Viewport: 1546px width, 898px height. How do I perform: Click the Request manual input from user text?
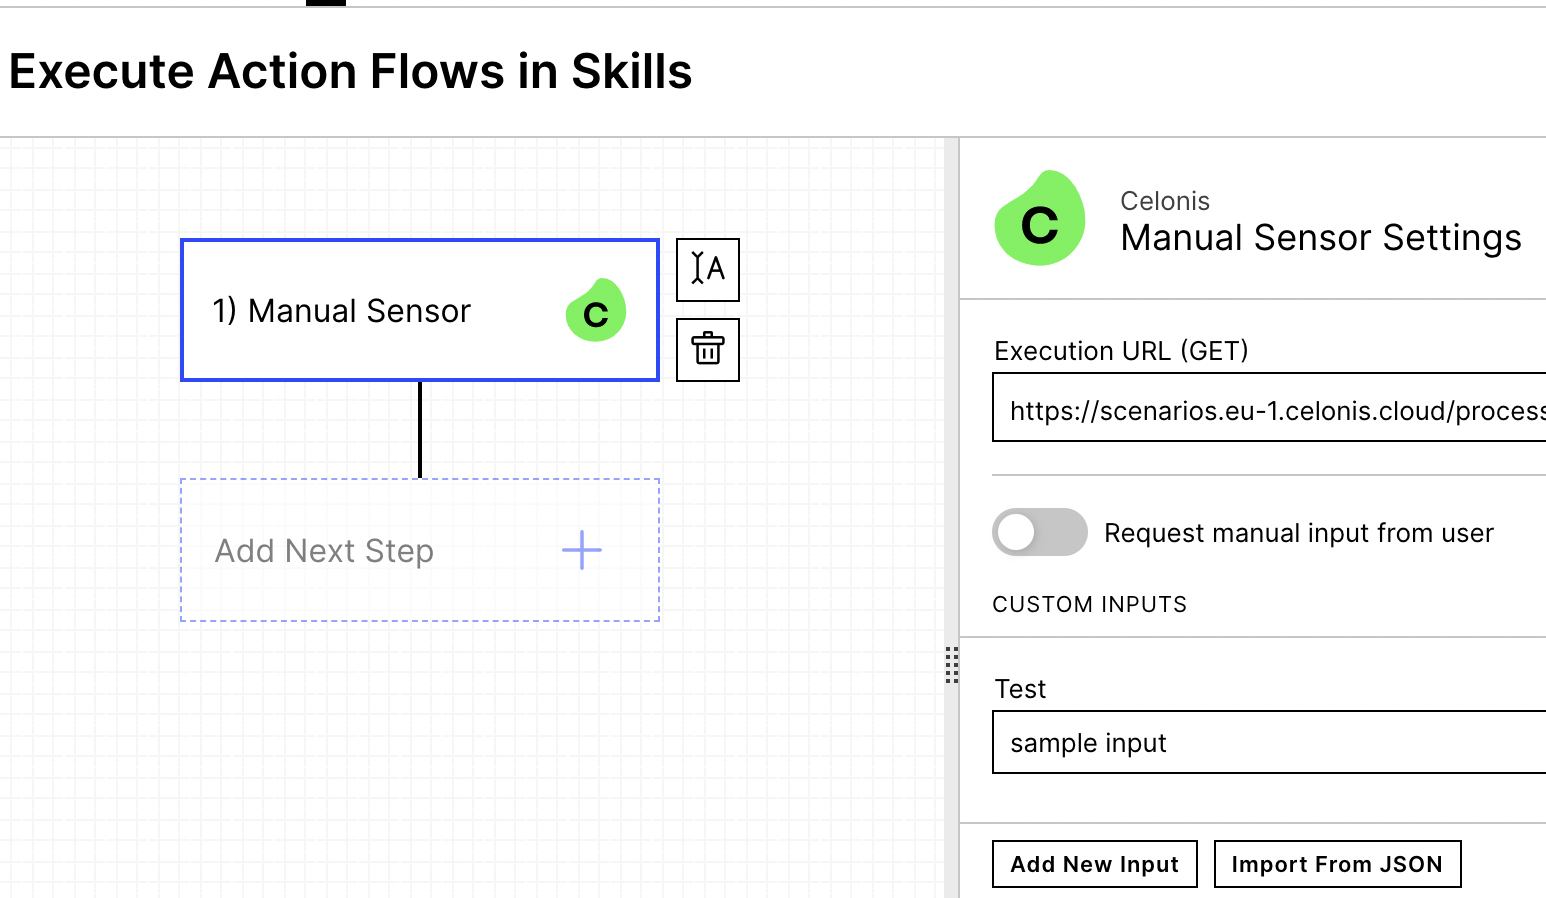click(1299, 533)
